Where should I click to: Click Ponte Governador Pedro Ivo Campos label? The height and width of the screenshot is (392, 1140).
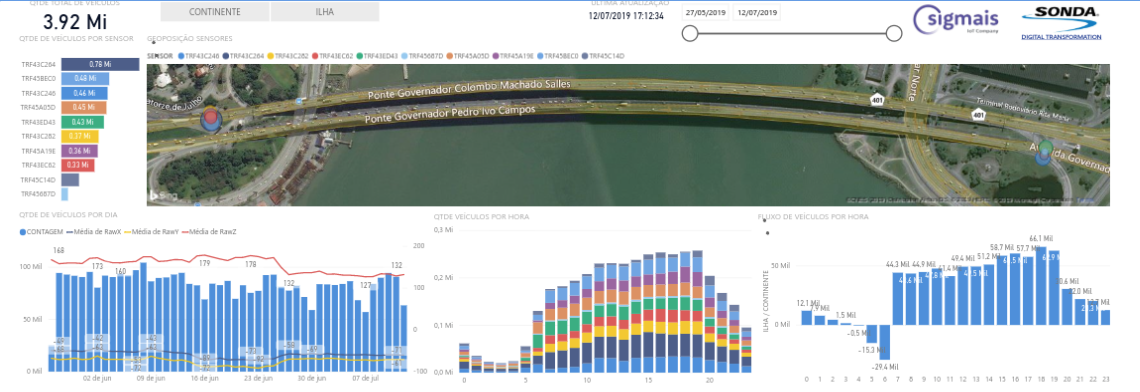(450, 114)
